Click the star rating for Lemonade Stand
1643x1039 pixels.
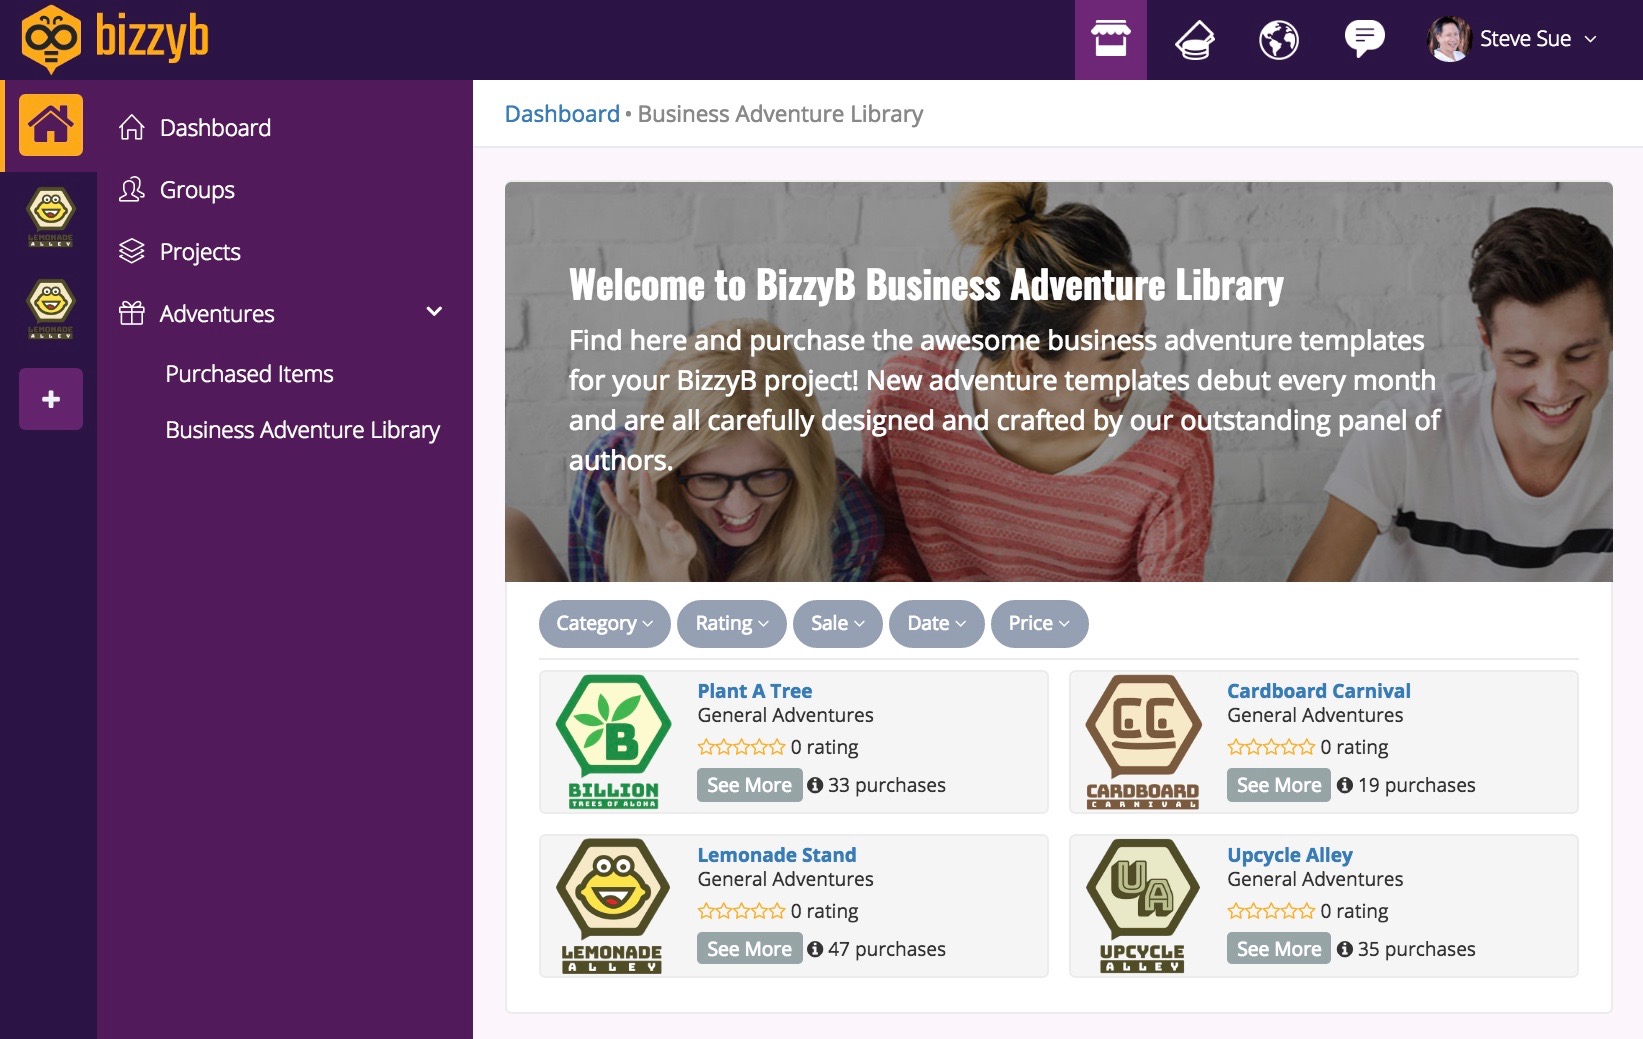741,911
